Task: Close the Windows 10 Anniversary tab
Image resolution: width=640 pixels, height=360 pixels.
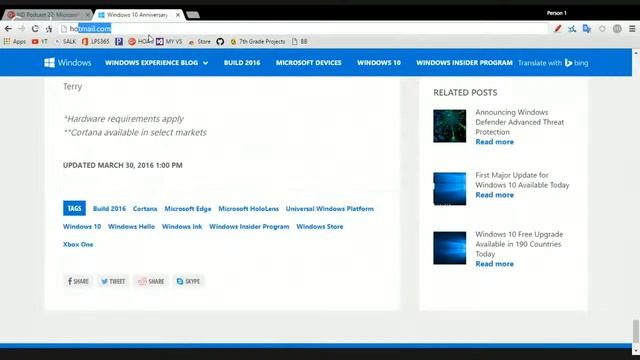Action: point(178,15)
